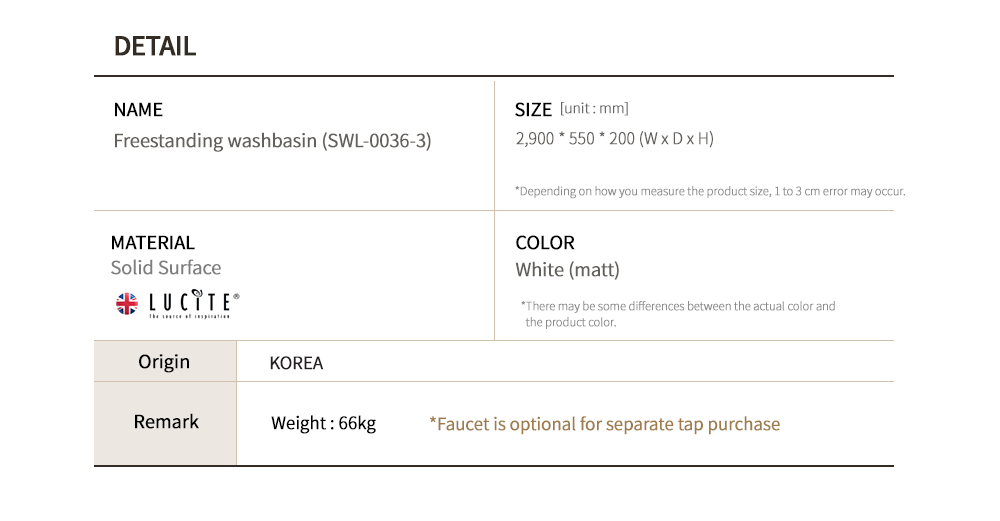Click the Origin row header cell
The image size is (1000, 521).
(164, 362)
